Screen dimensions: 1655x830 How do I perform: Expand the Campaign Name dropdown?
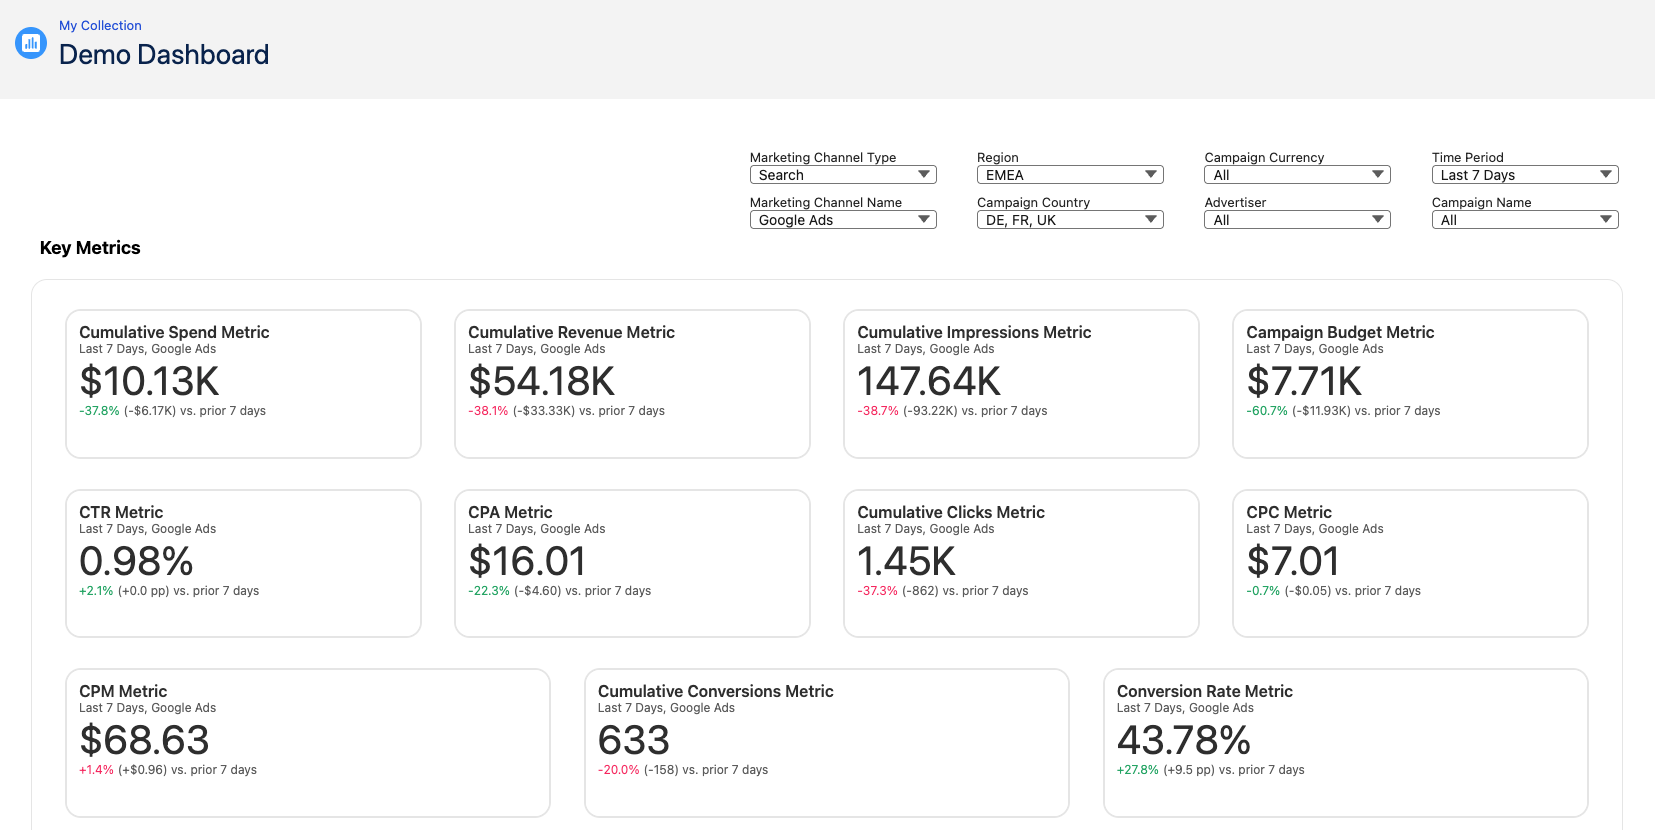[x=1524, y=220]
